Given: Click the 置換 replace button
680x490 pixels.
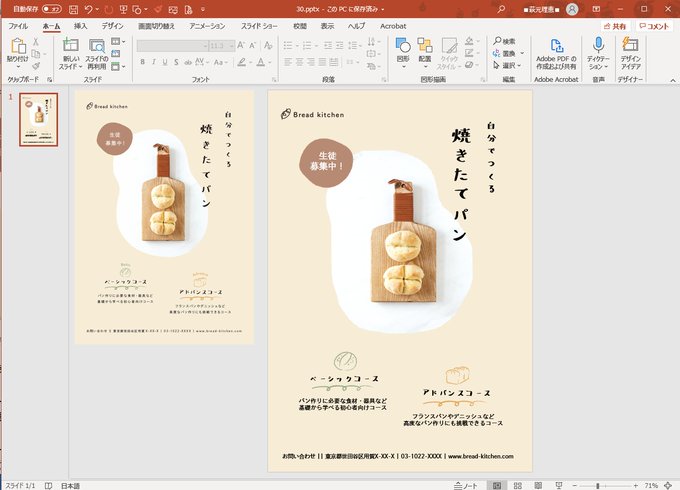Looking at the screenshot, I should pyautogui.click(x=504, y=53).
